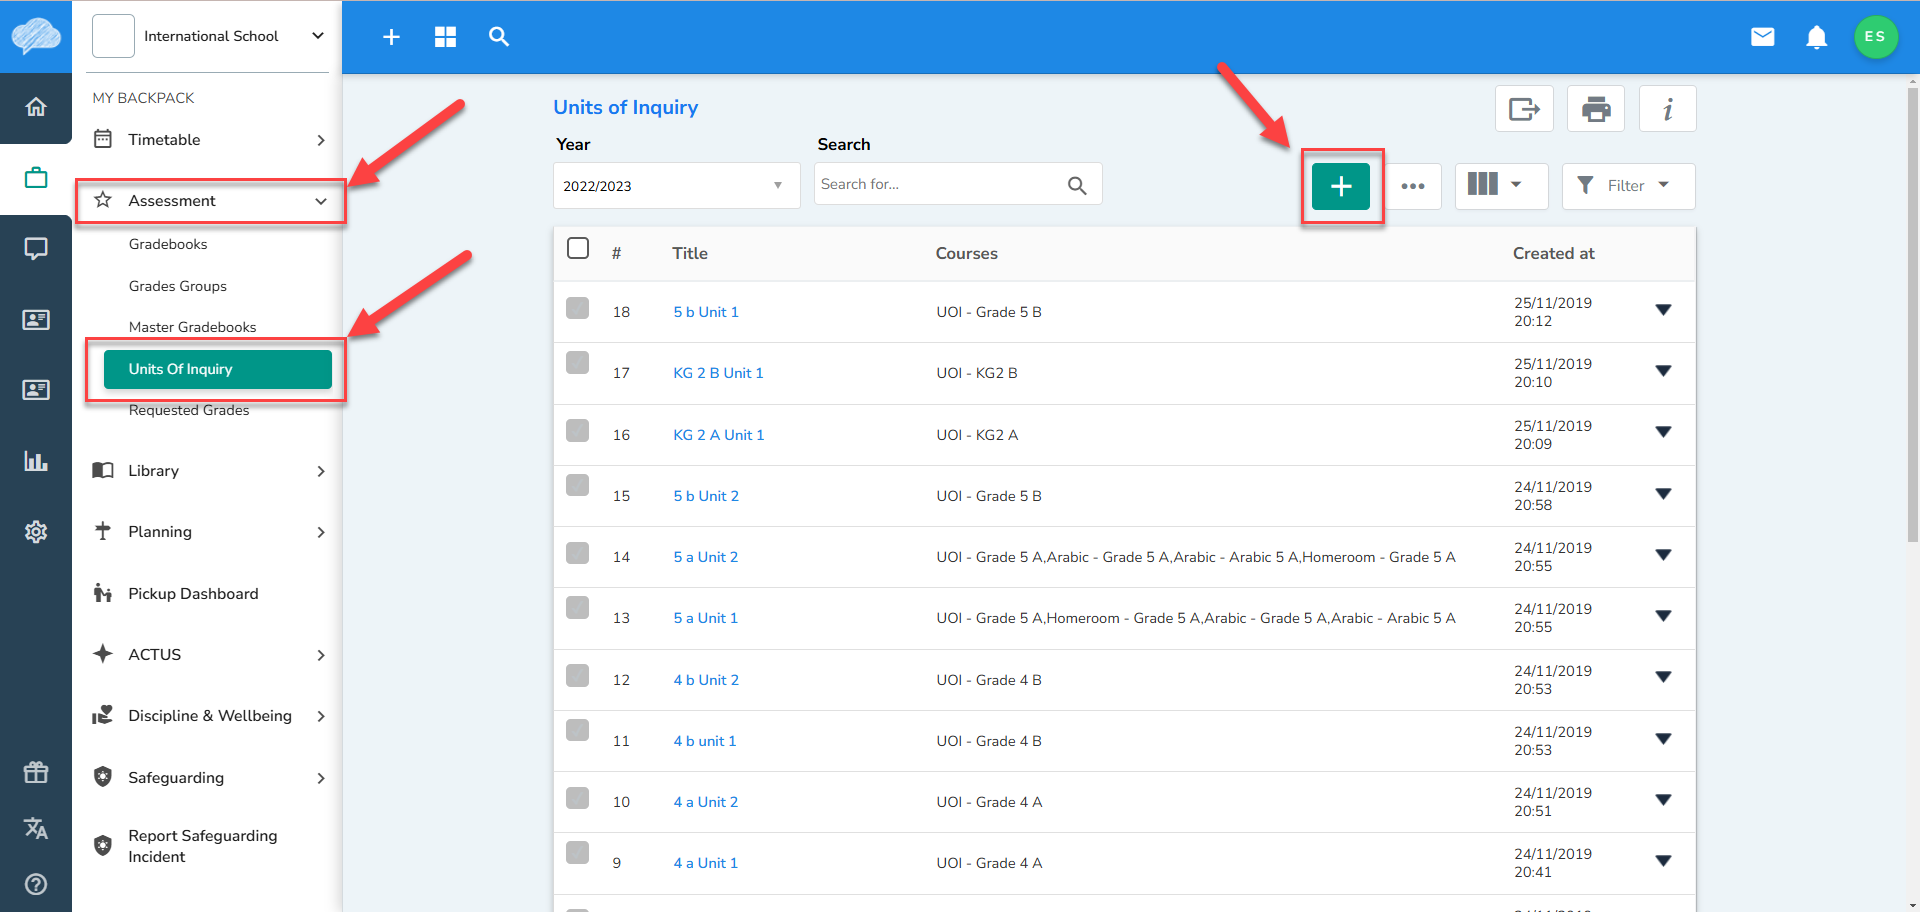1920x912 pixels.
Task: Open the ES user avatar
Action: pos(1875,37)
